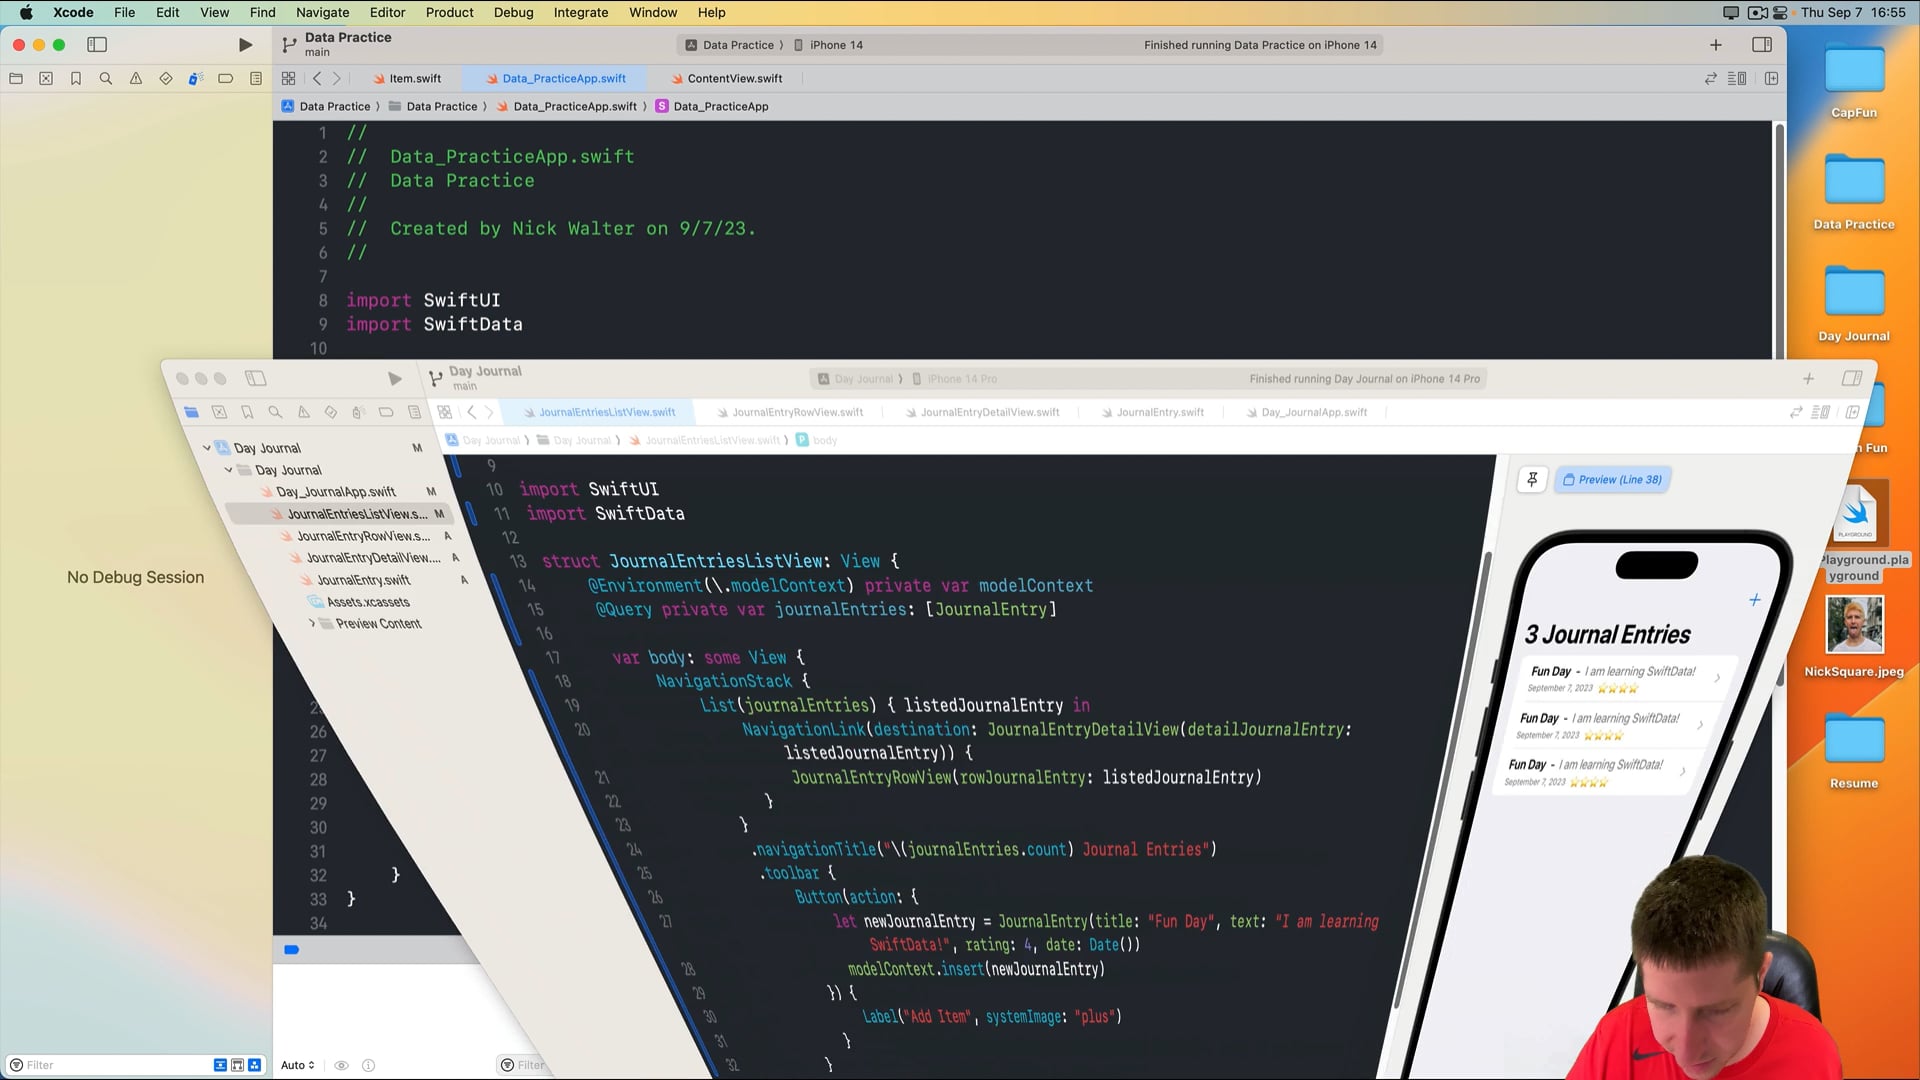The width and height of the screenshot is (1920, 1080).
Task: Switch to ContentView.swift tab
Action: click(x=727, y=79)
